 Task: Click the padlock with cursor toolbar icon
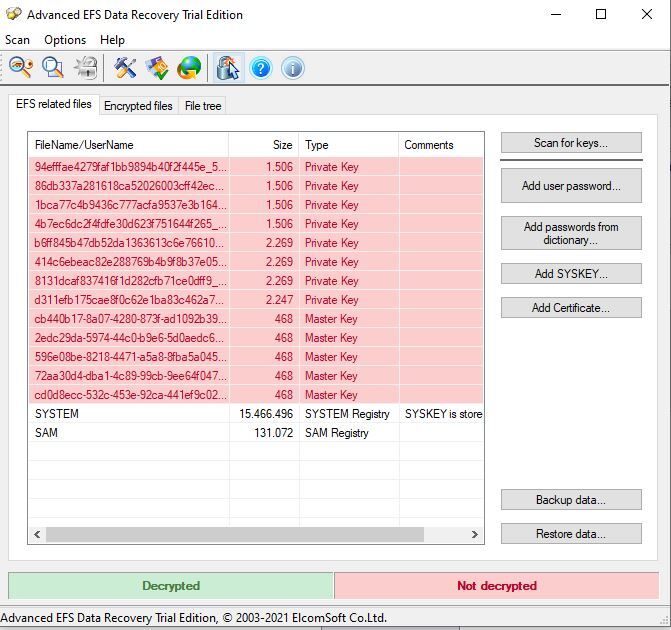[228, 68]
